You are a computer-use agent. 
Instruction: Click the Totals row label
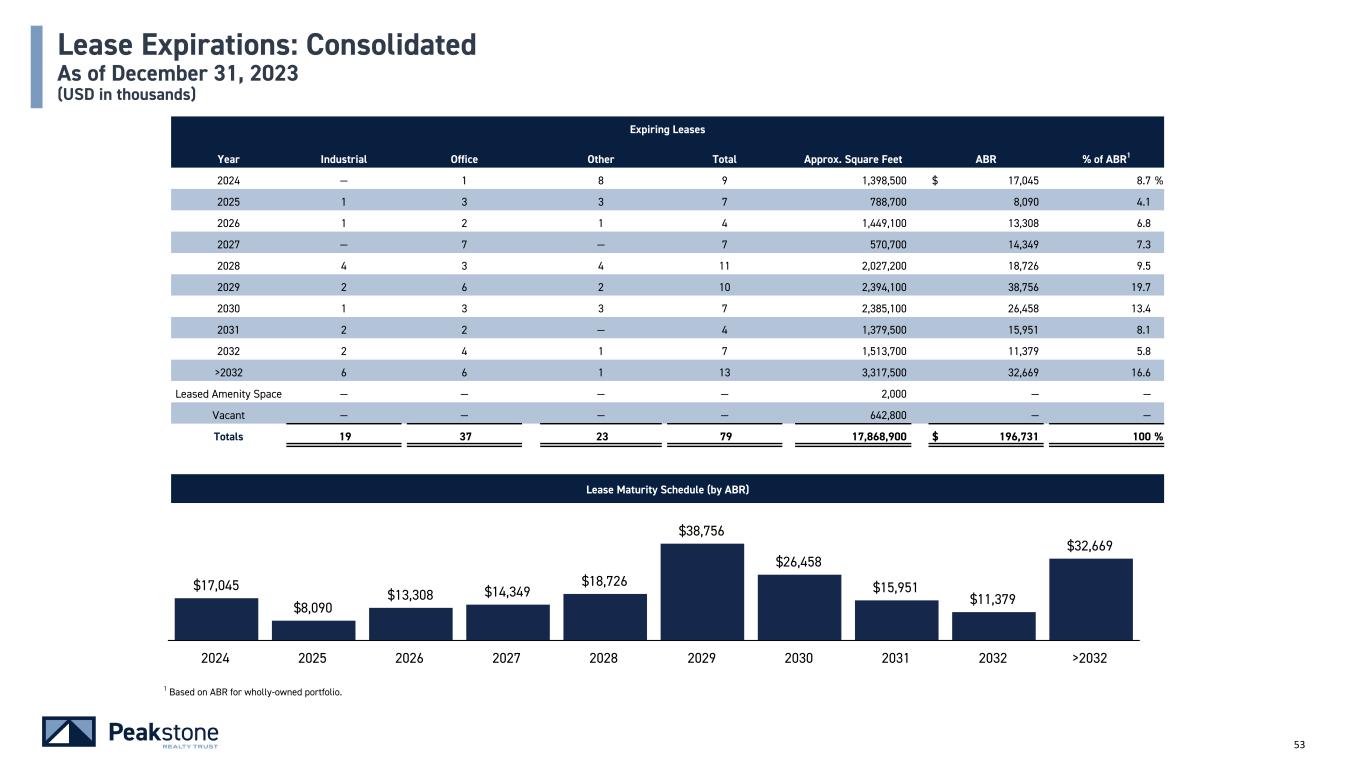click(228, 437)
